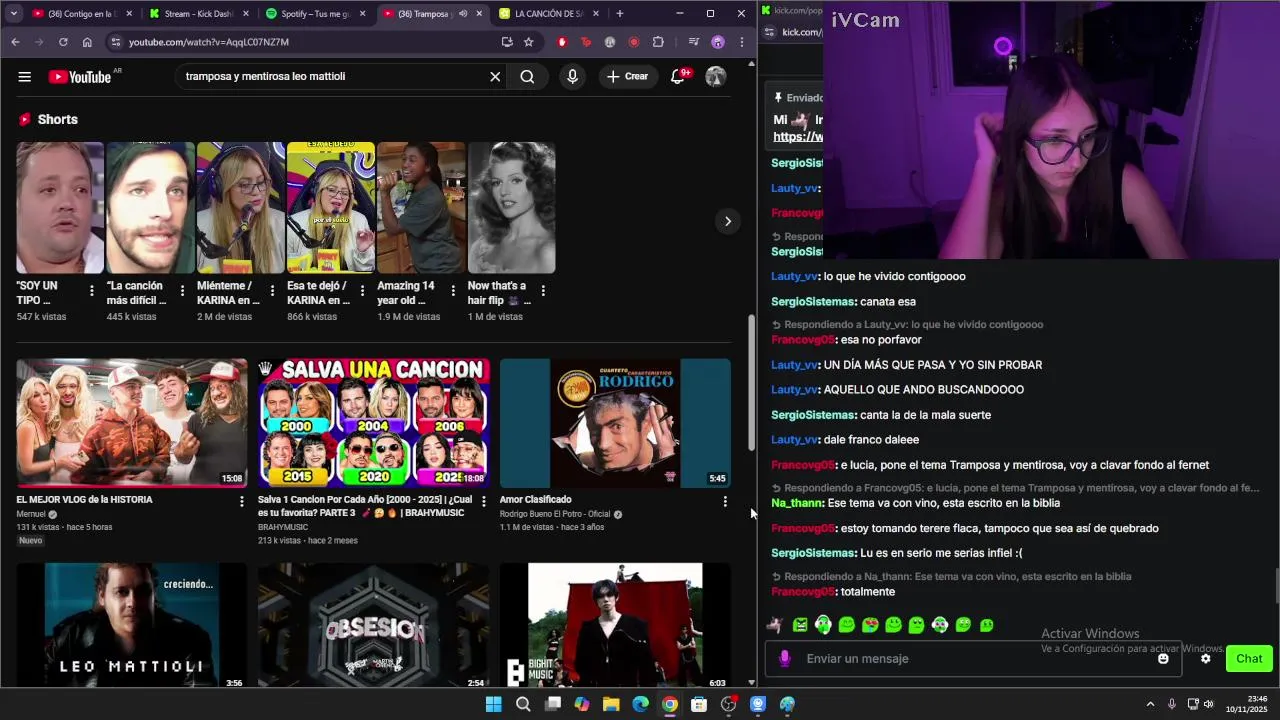
Task: Open Chrome home page button
Action: [x=87, y=42]
